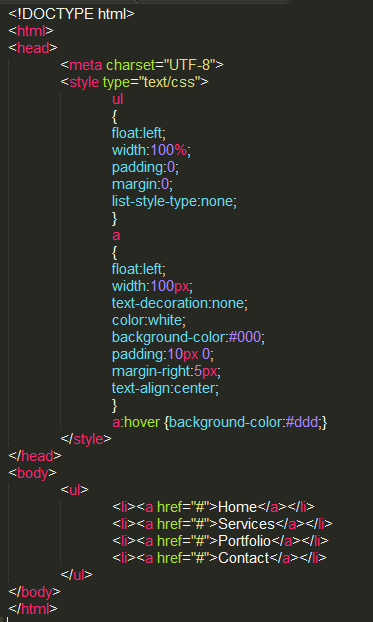Click the opening <body> tag
373x622 pixels.
click(33, 473)
